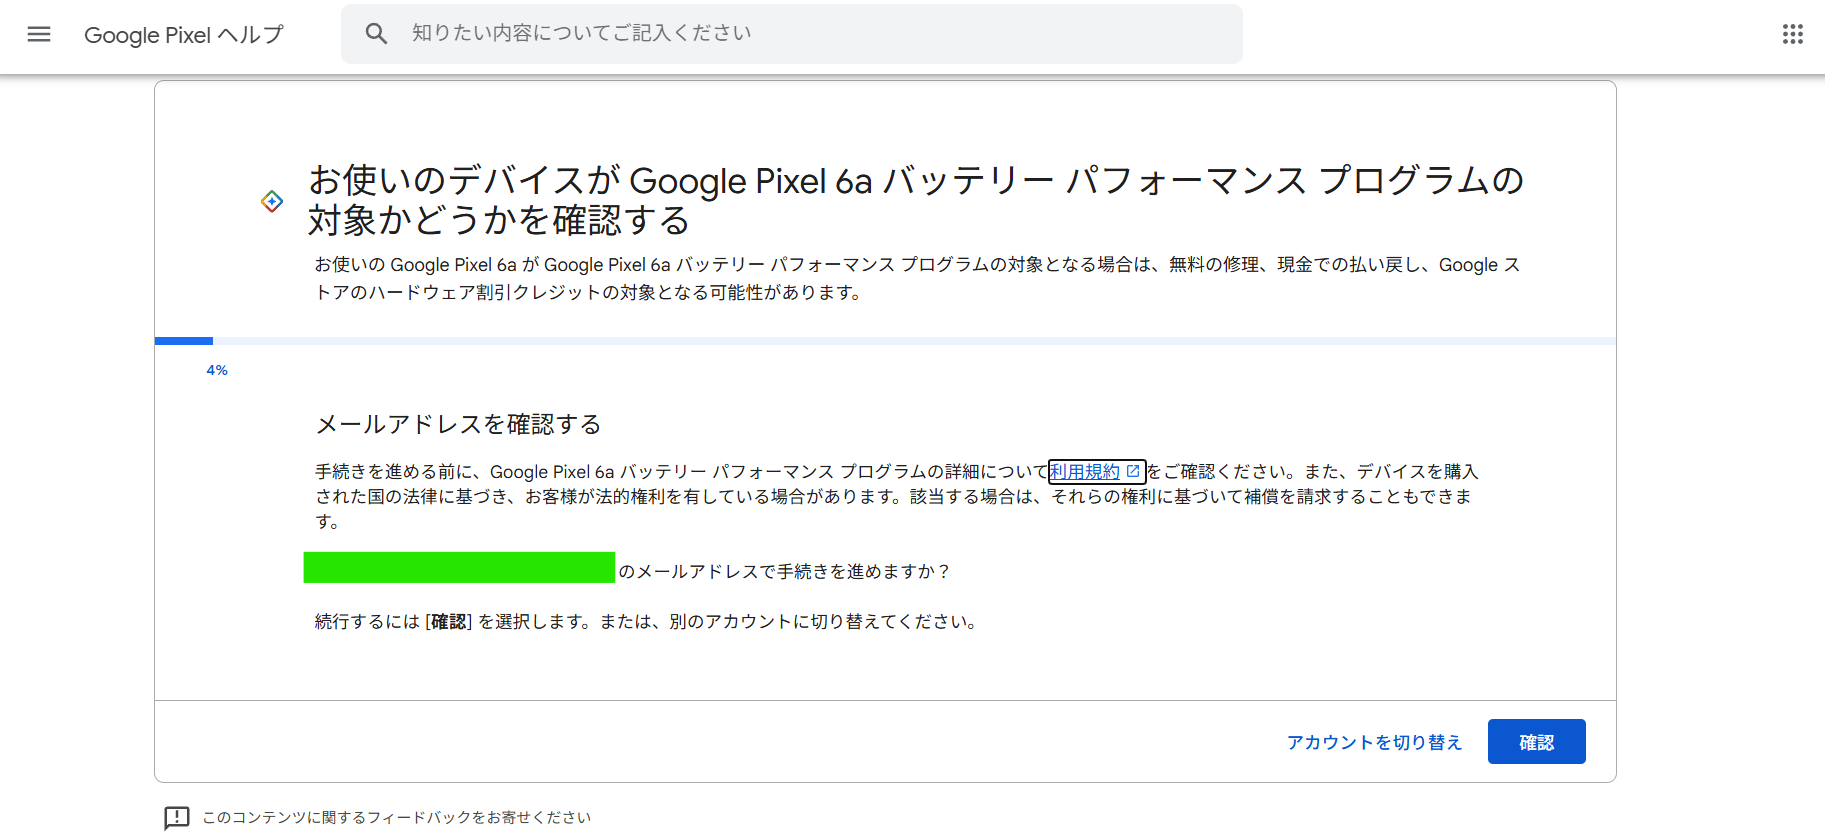Click the Pixel diamond icon beside the page title
The width and height of the screenshot is (1825, 833).
[x=272, y=201]
